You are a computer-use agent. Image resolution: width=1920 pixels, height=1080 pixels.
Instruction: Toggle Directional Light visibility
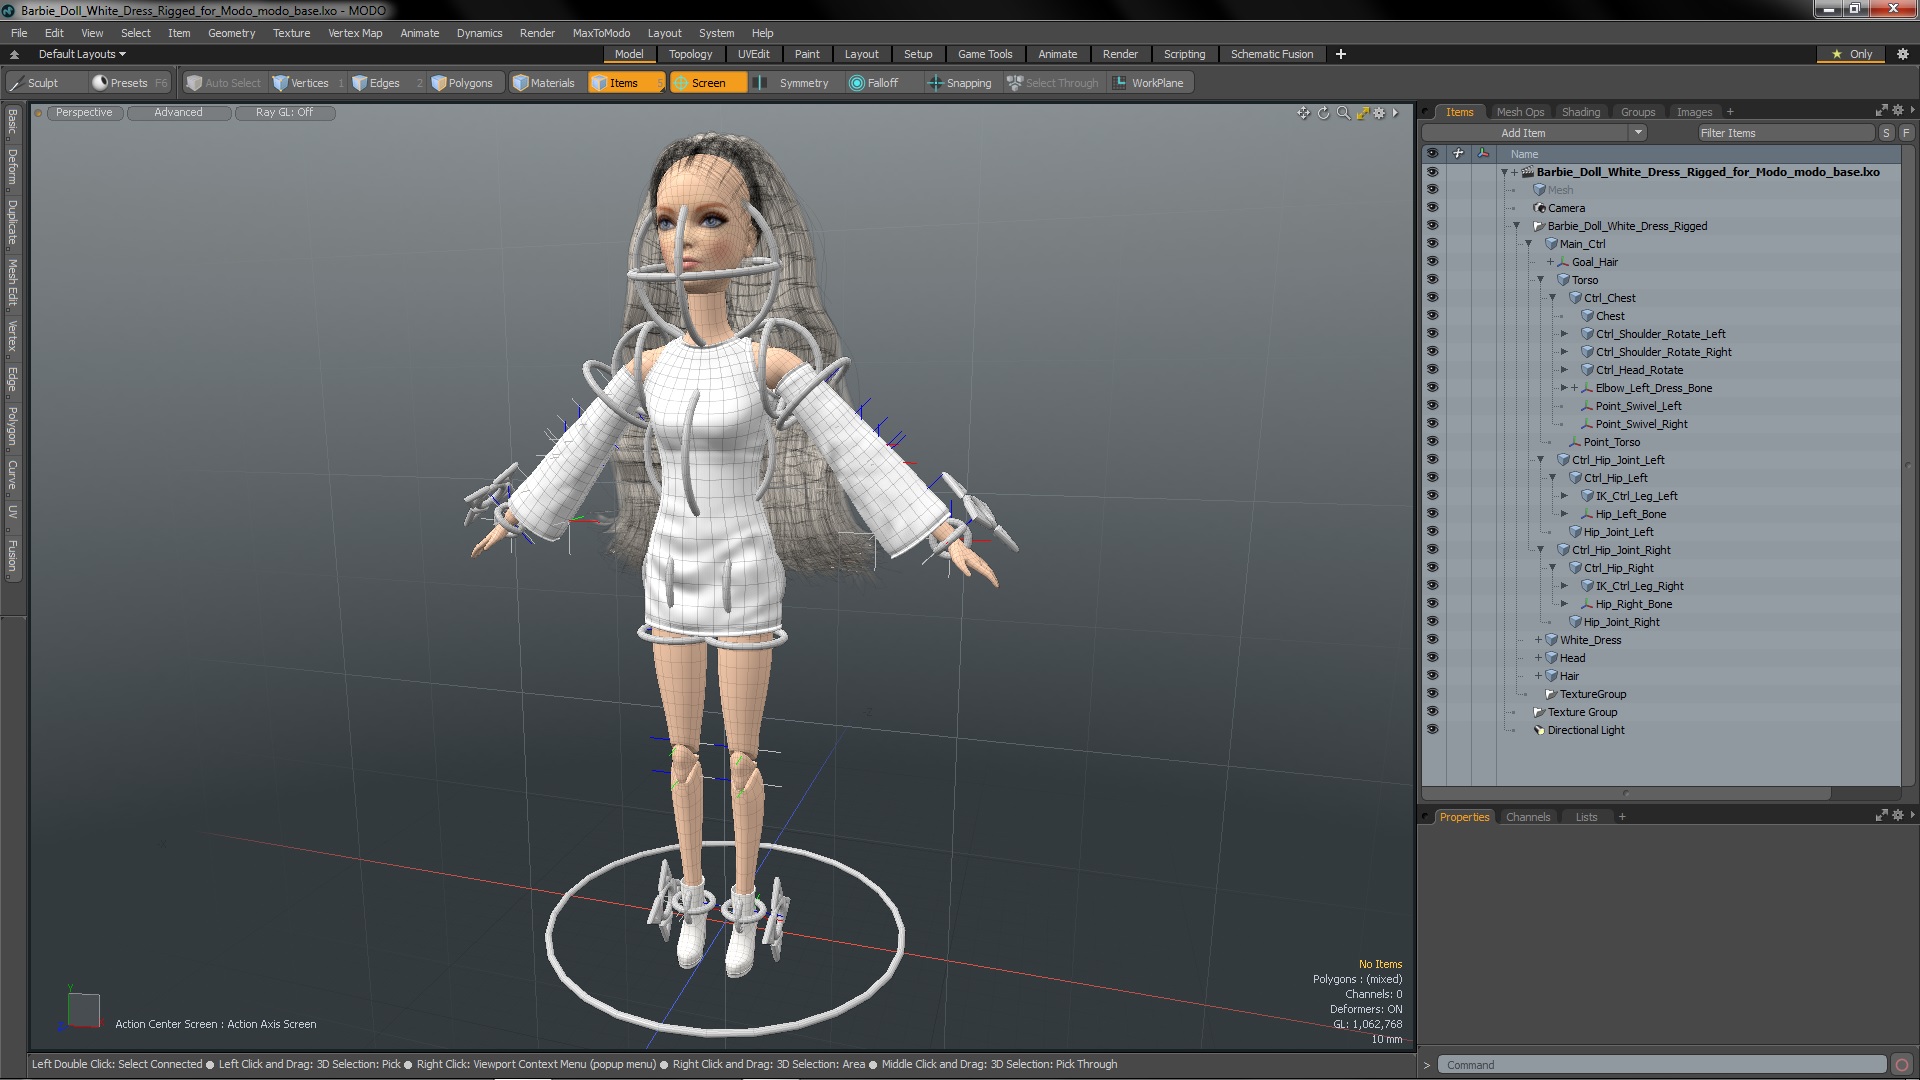click(x=1432, y=730)
